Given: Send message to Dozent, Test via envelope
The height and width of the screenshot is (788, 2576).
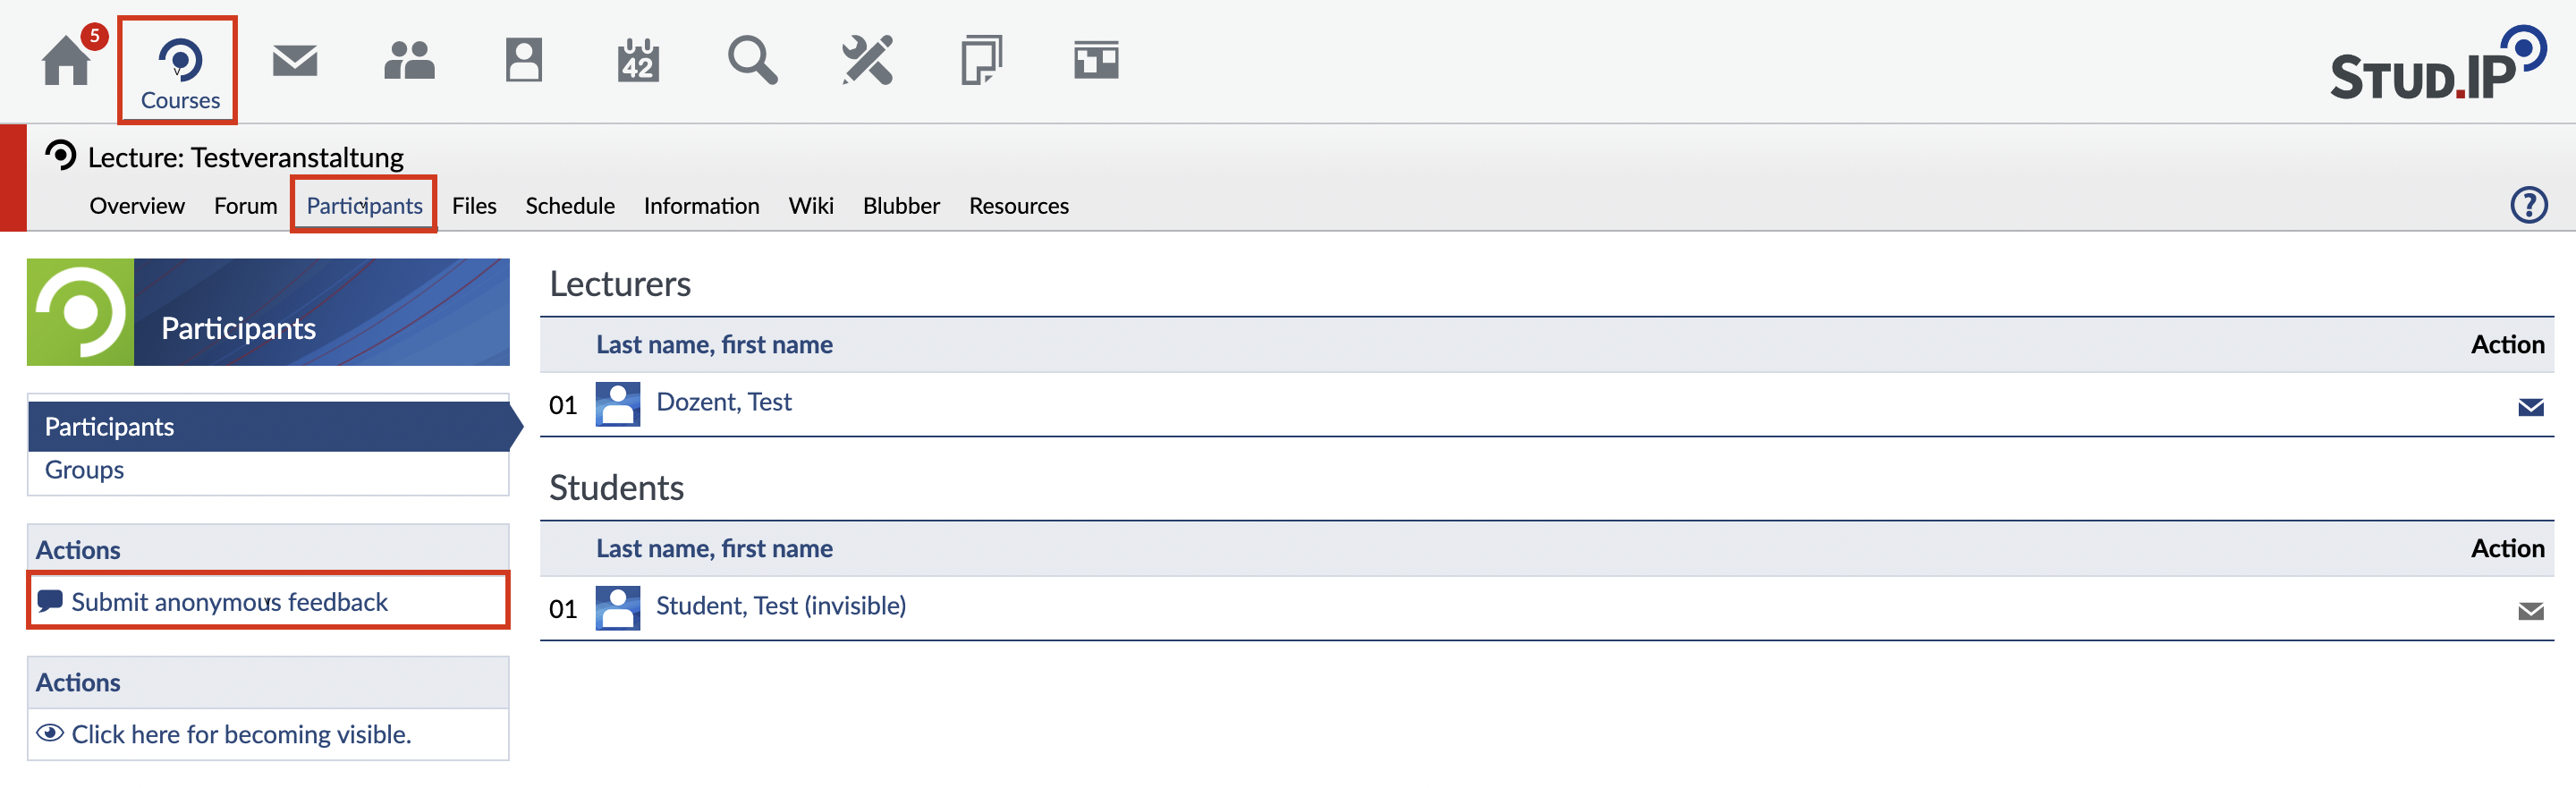Looking at the screenshot, I should pyautogui.click(x=2530, y=407).
